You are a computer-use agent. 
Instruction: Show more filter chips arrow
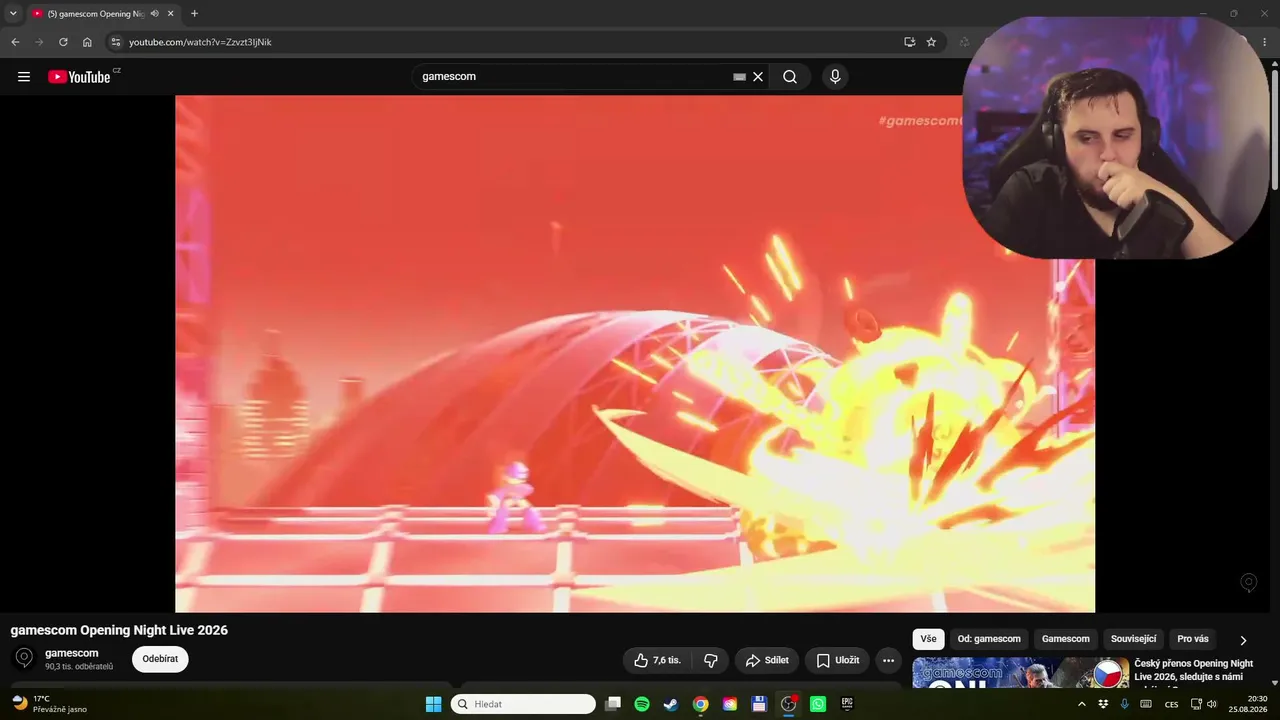click(x=1243, y=640)
